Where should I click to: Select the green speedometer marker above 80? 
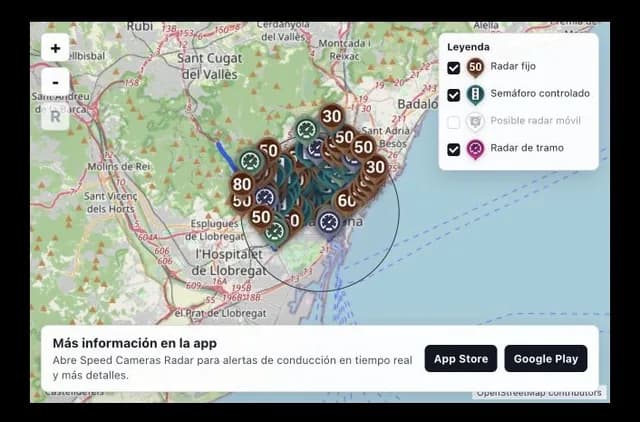click(250, 162)
